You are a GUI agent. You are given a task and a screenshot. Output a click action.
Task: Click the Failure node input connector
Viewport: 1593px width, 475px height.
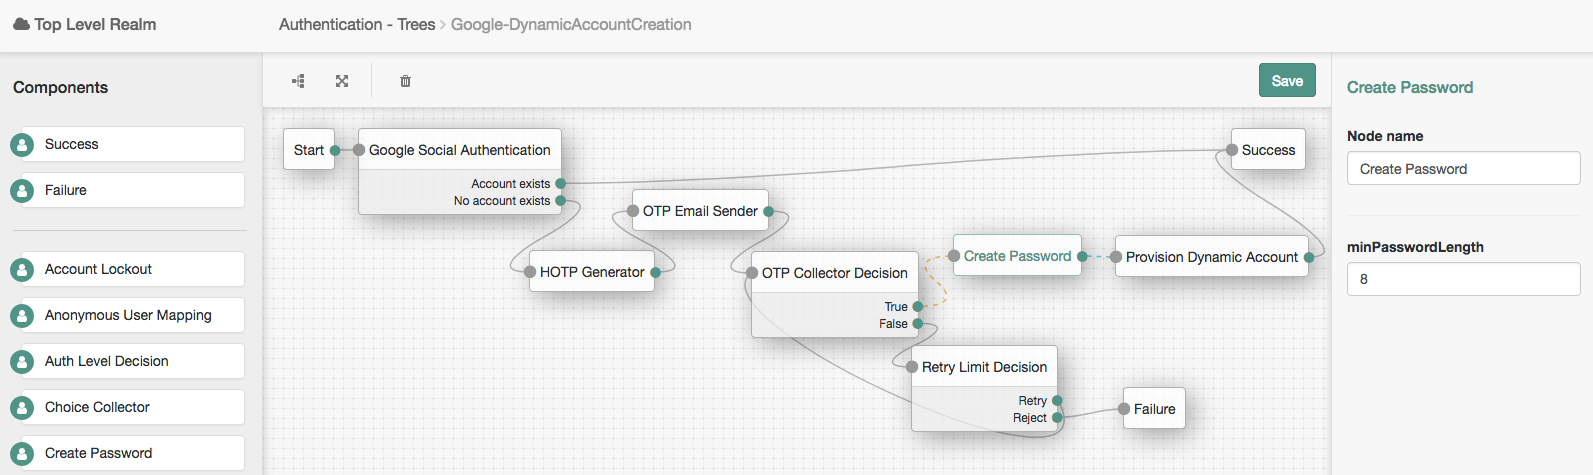pyautogui.click(x=1124, y=409)
